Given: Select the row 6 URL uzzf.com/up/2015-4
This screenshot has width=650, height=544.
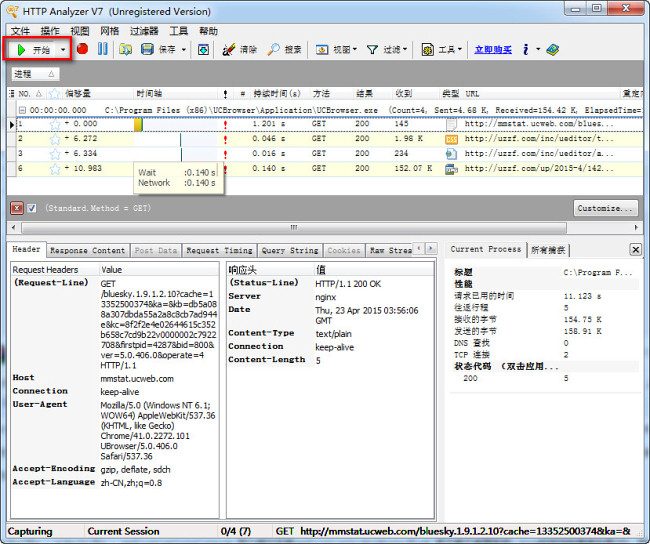Looking at the screenshot, I should coord(539,169).
